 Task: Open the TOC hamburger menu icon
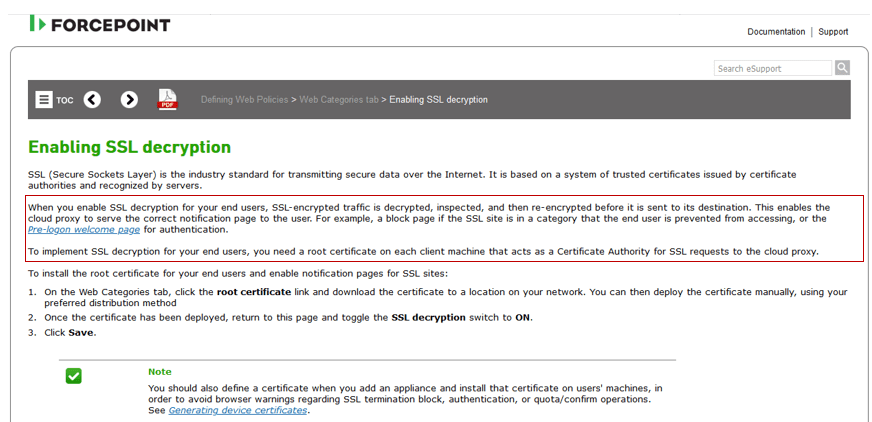(x=44, y=100)
